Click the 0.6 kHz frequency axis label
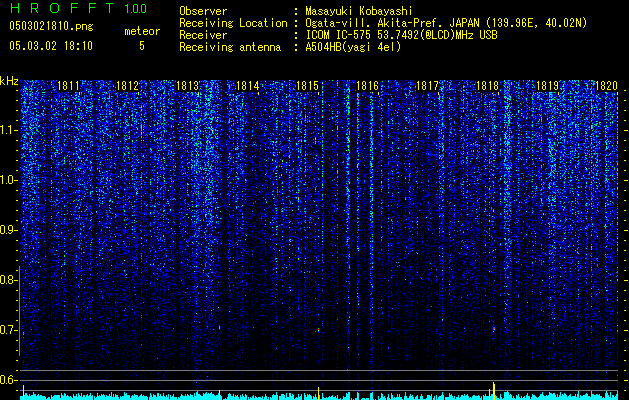 pyautogui.click(x=9, y=380)
